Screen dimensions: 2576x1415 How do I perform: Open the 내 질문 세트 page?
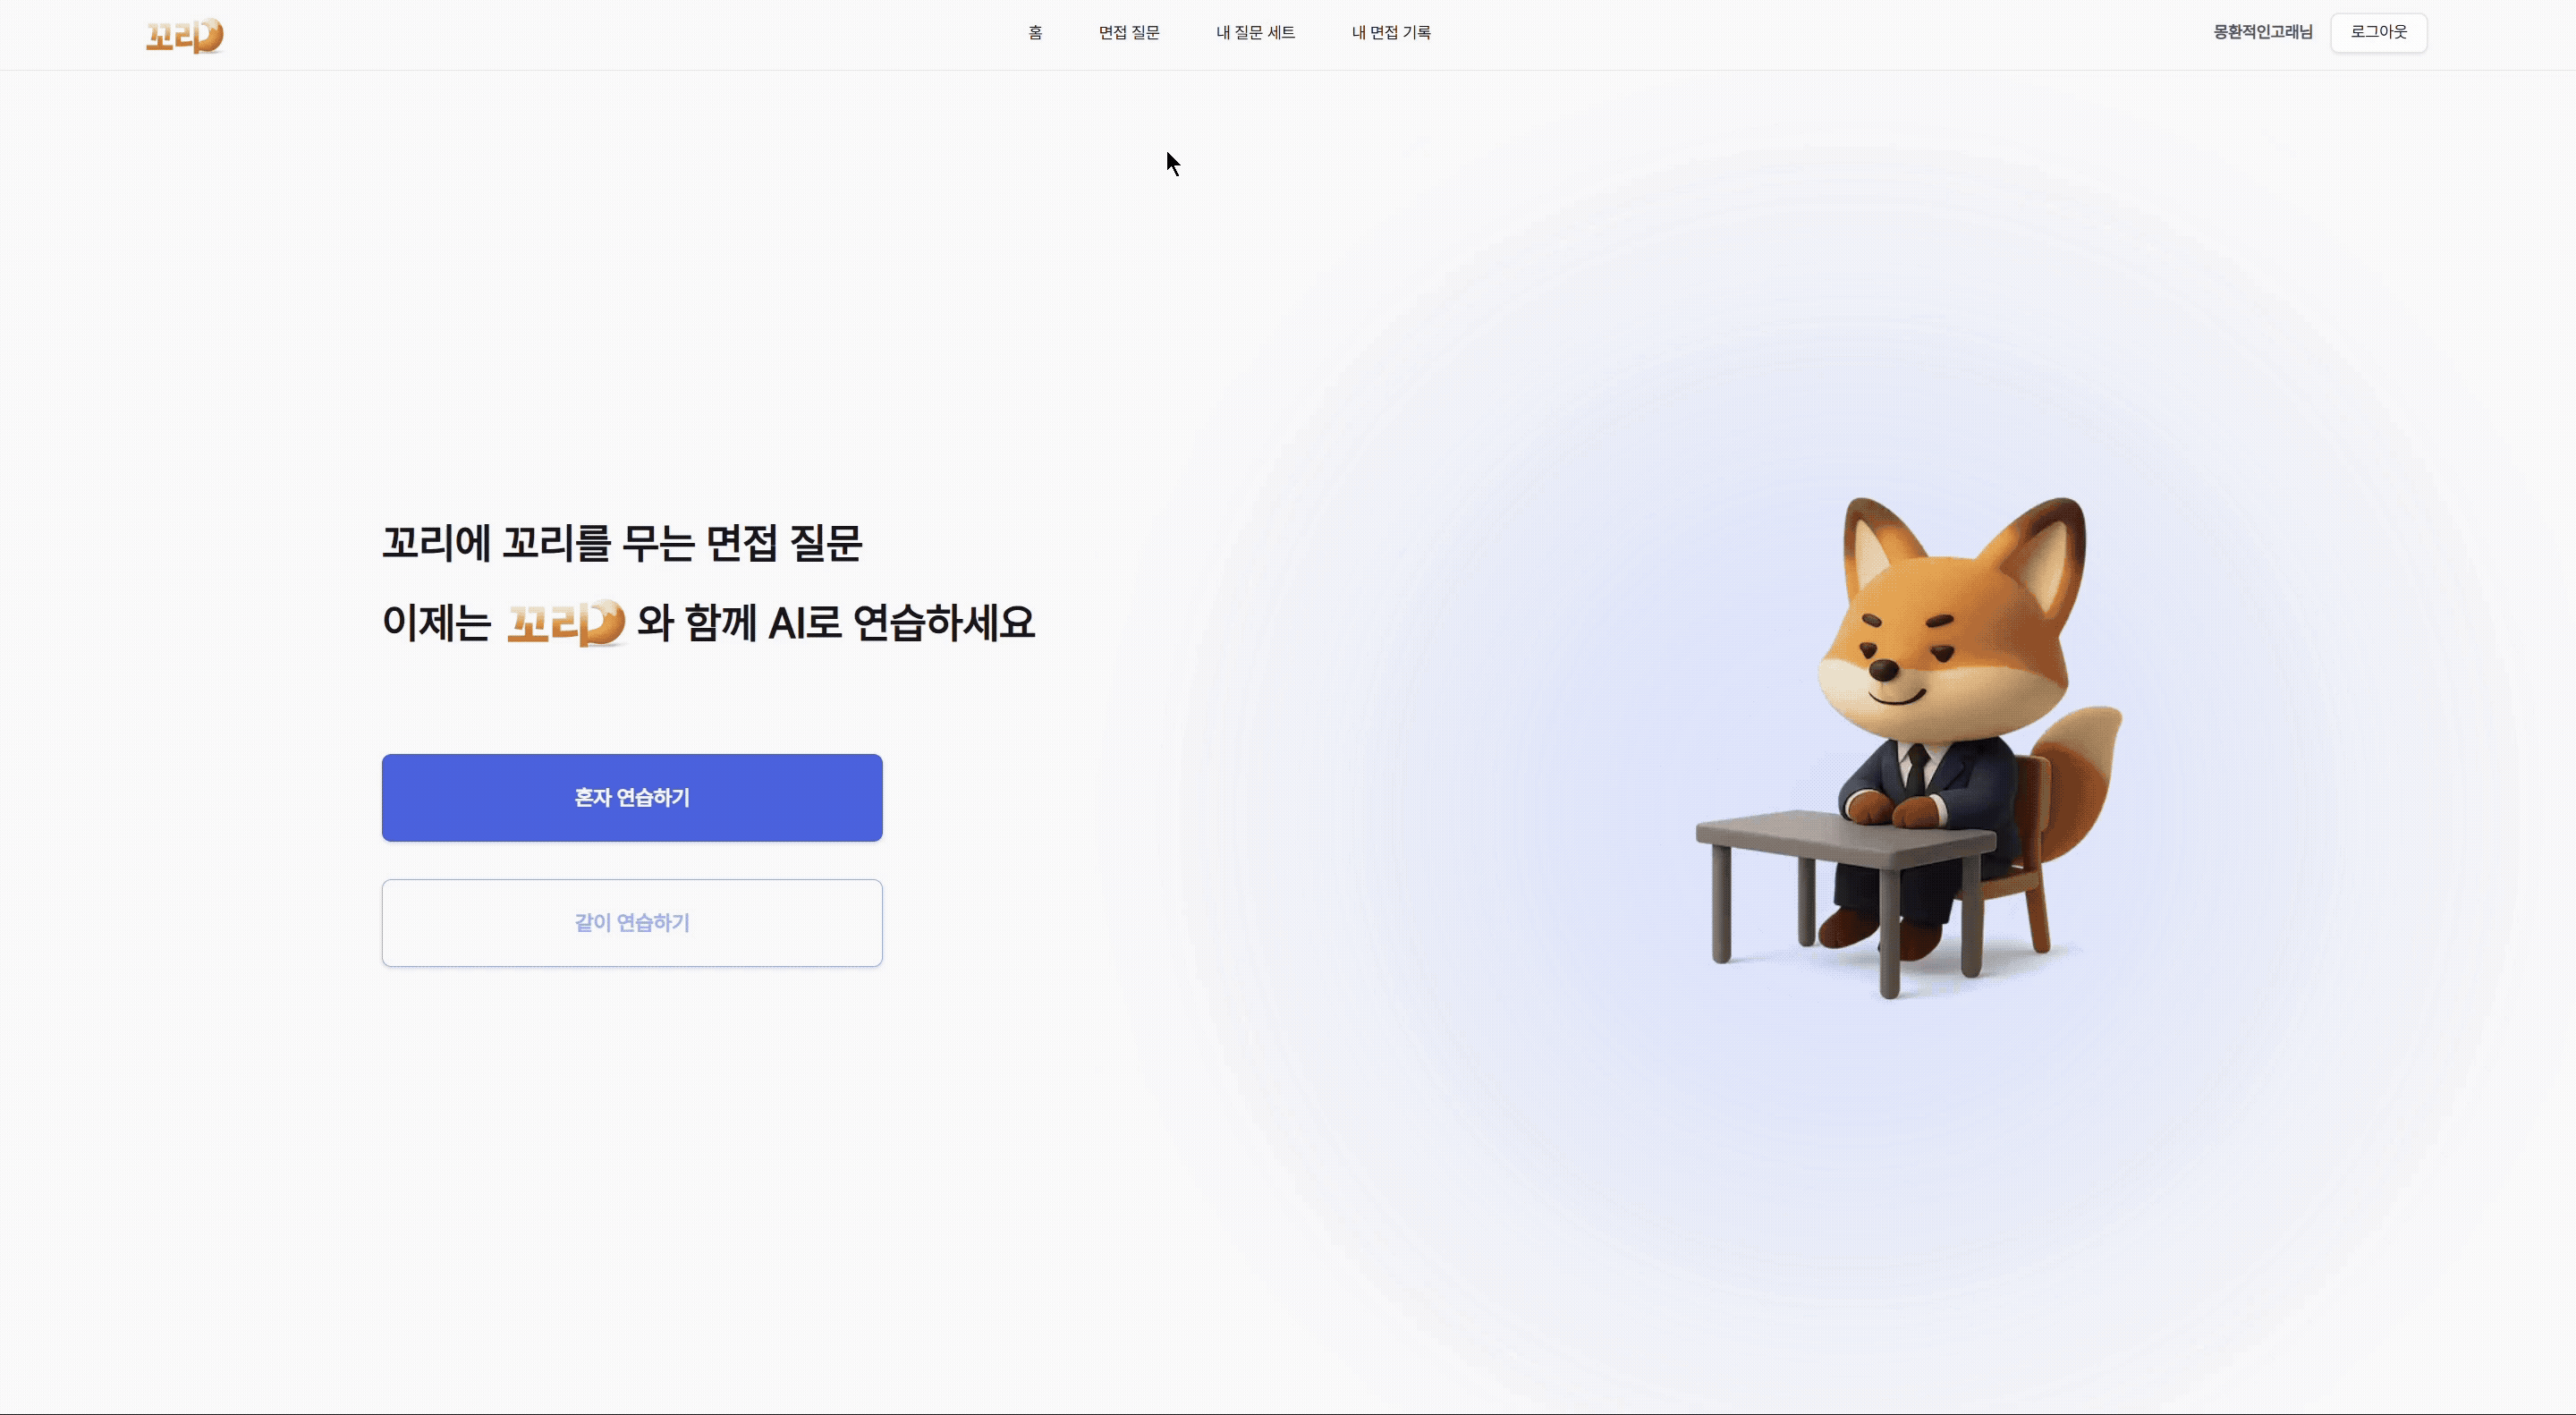click(x=1255, y=33)
